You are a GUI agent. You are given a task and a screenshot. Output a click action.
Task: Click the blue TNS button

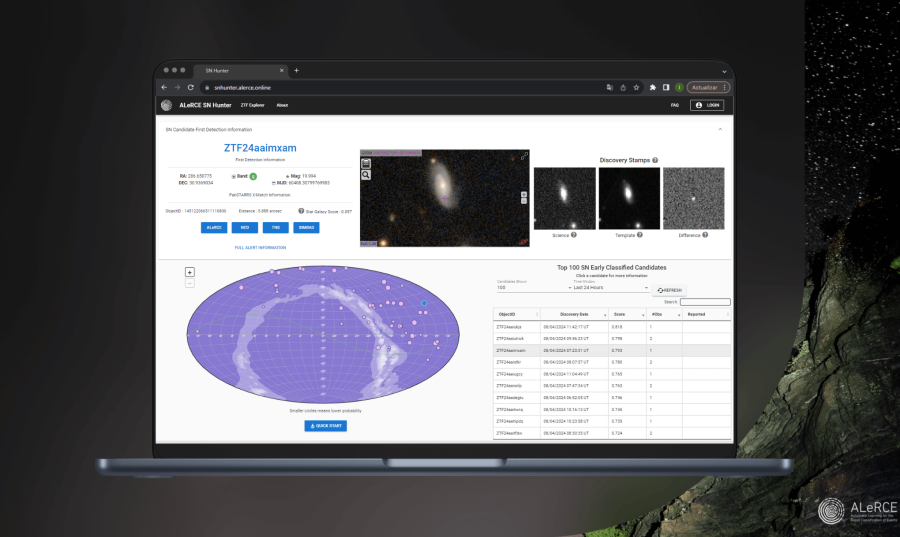pyautogui.click(x=276, y=228)
